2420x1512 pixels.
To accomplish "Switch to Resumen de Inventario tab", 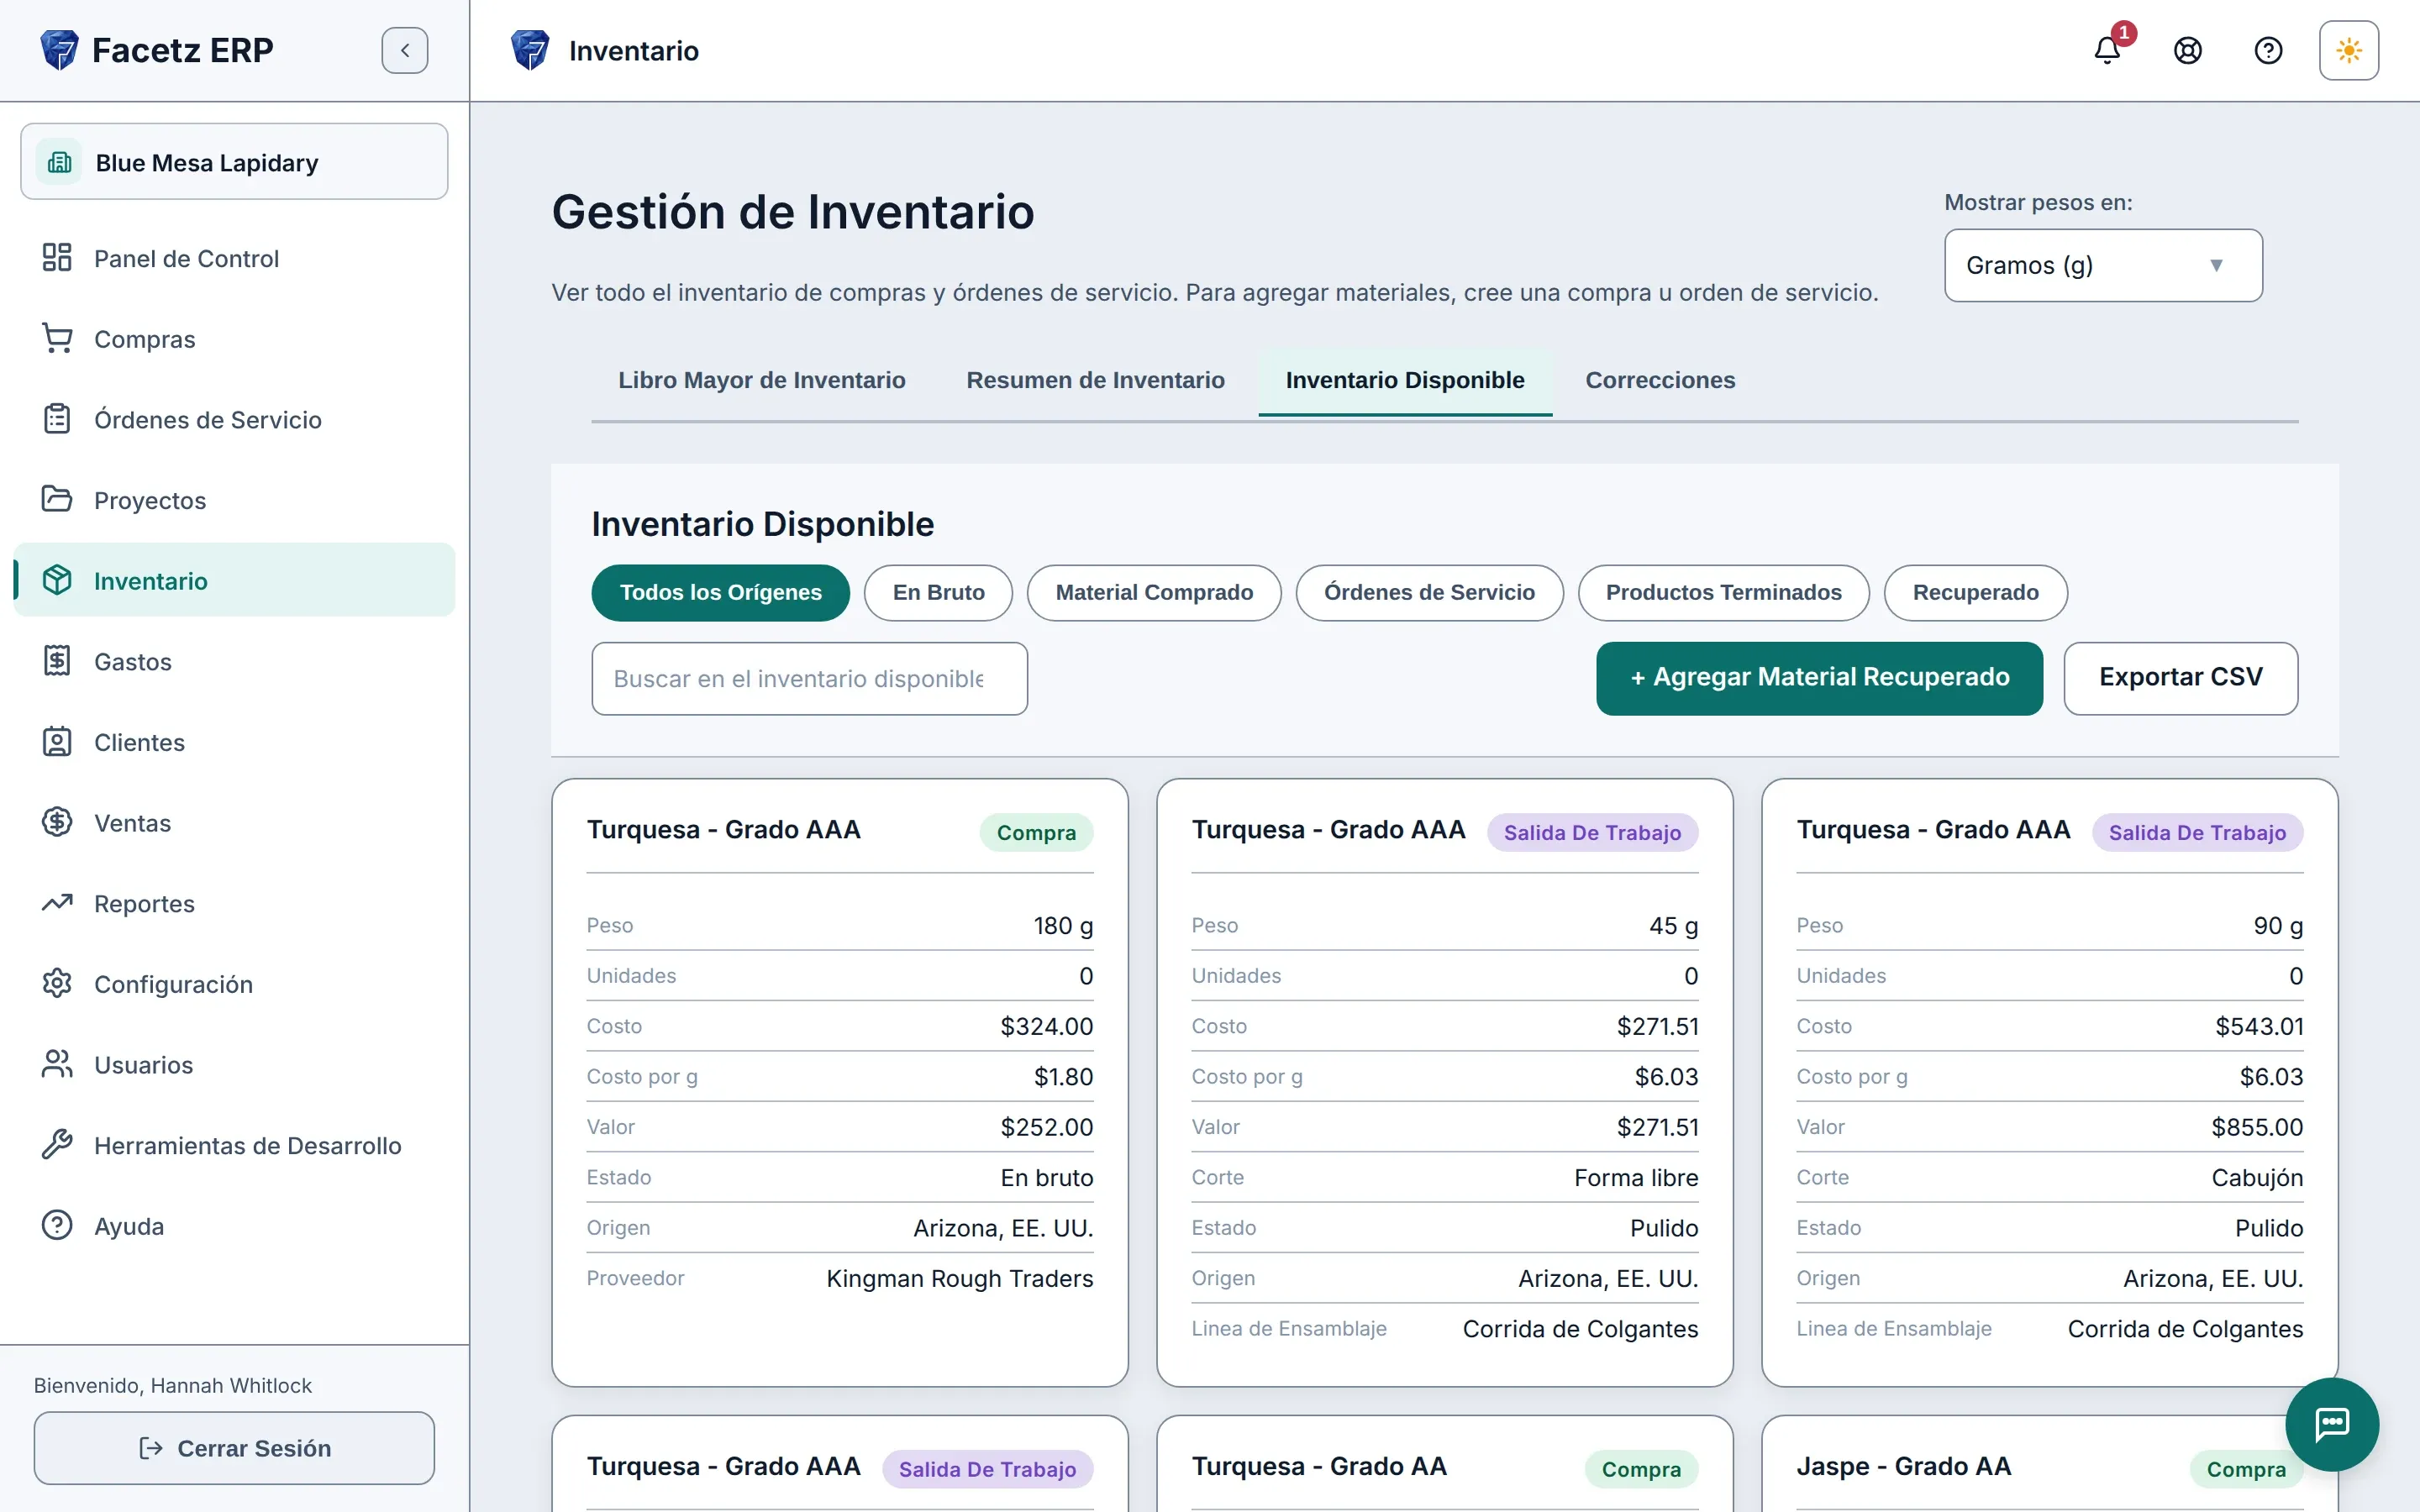I will tap(1095, 380).
